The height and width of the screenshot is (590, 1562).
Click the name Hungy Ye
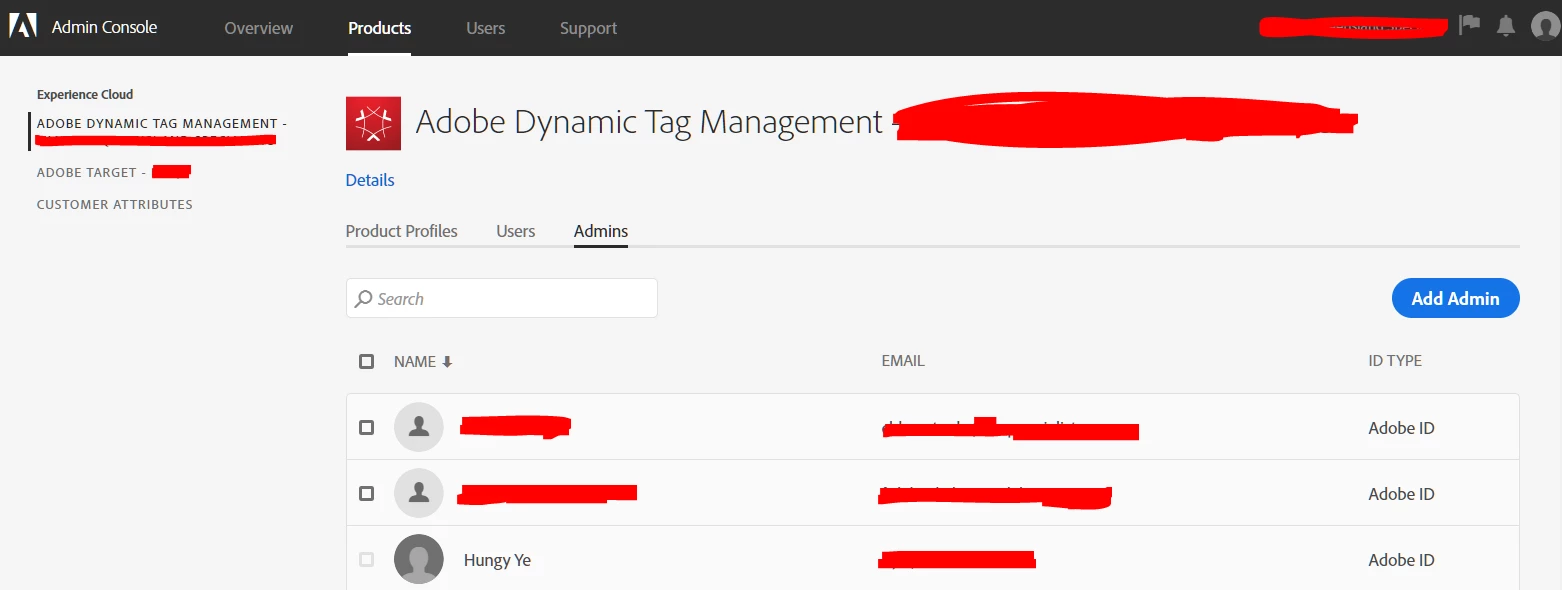[x=497, y=560]
